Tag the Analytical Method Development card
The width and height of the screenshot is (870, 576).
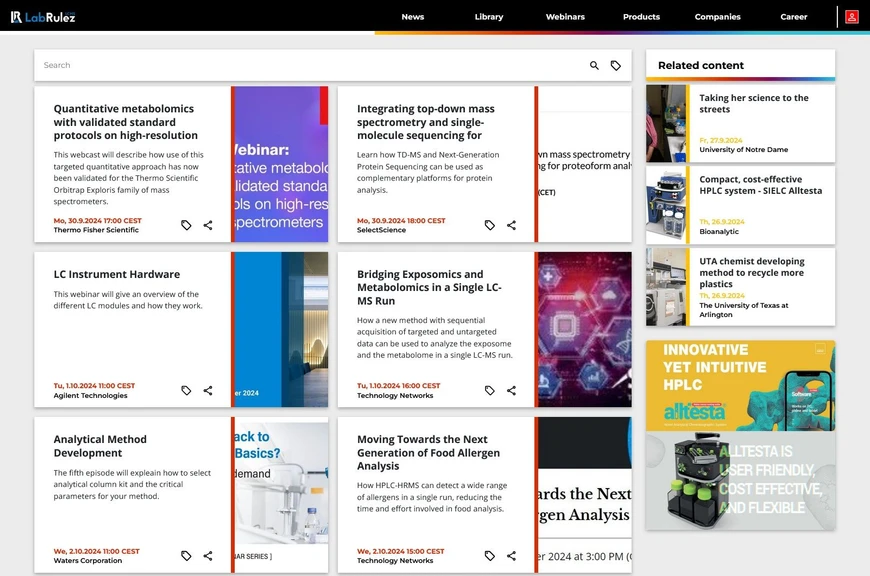186,555
